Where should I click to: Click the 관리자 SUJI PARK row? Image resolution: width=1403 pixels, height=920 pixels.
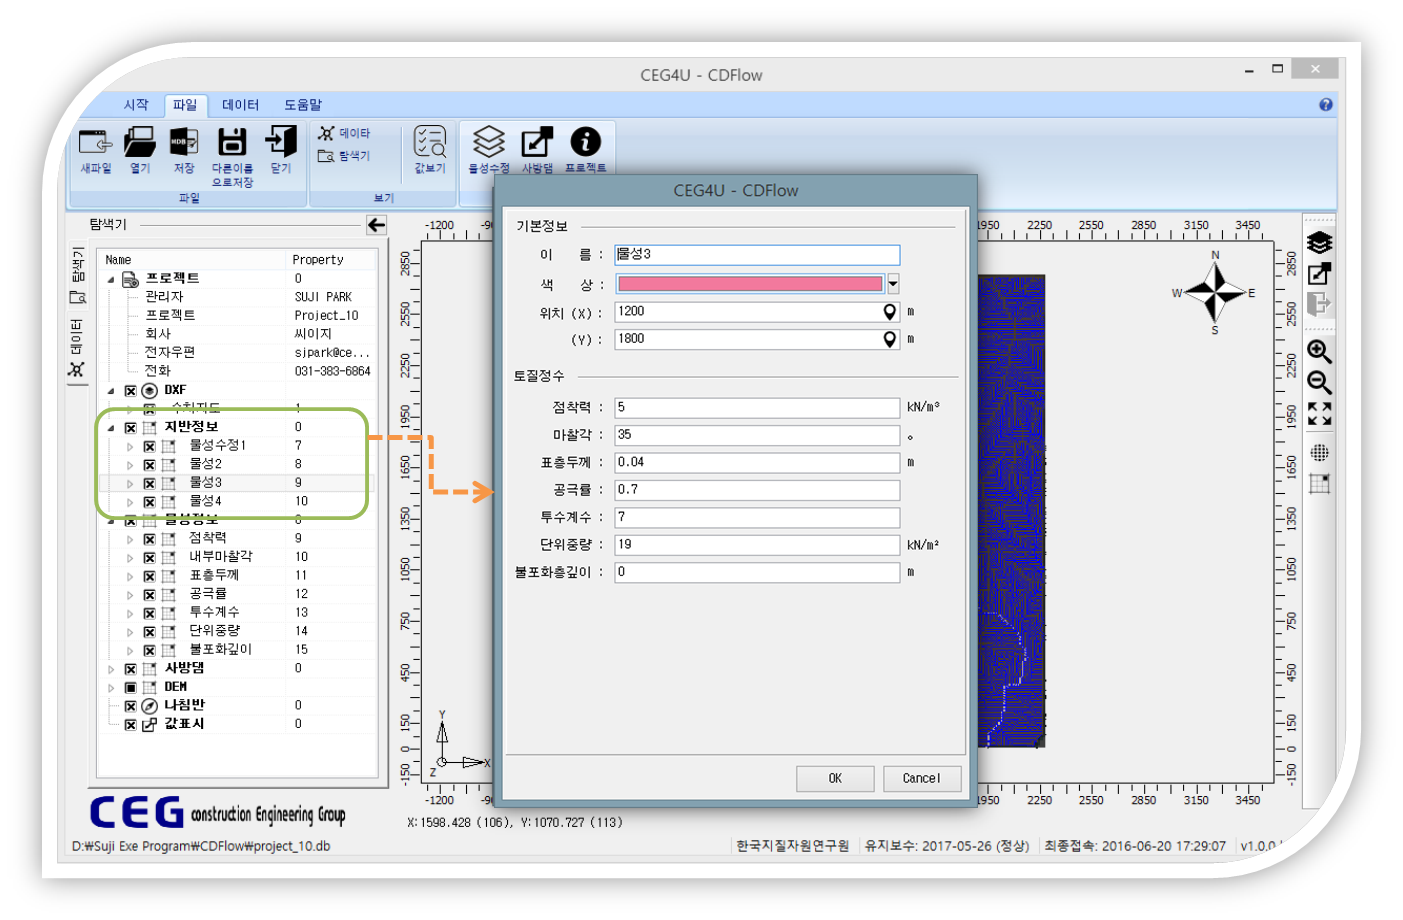coord(238,297)
